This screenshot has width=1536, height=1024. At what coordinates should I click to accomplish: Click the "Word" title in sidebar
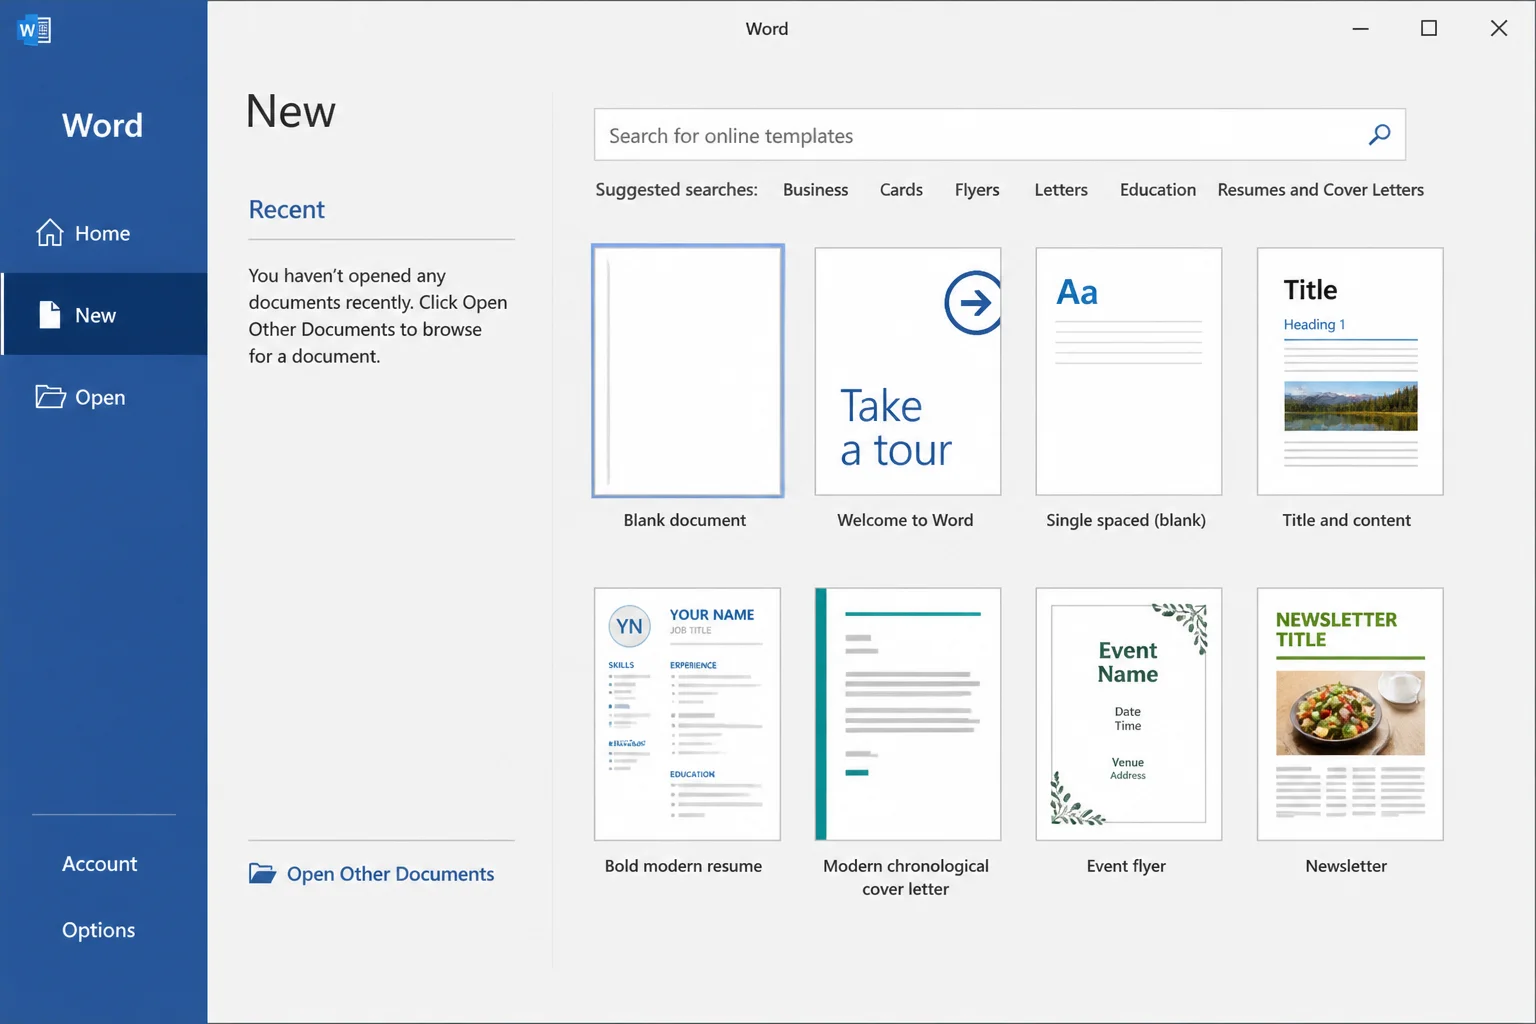[x=102, y=125]
